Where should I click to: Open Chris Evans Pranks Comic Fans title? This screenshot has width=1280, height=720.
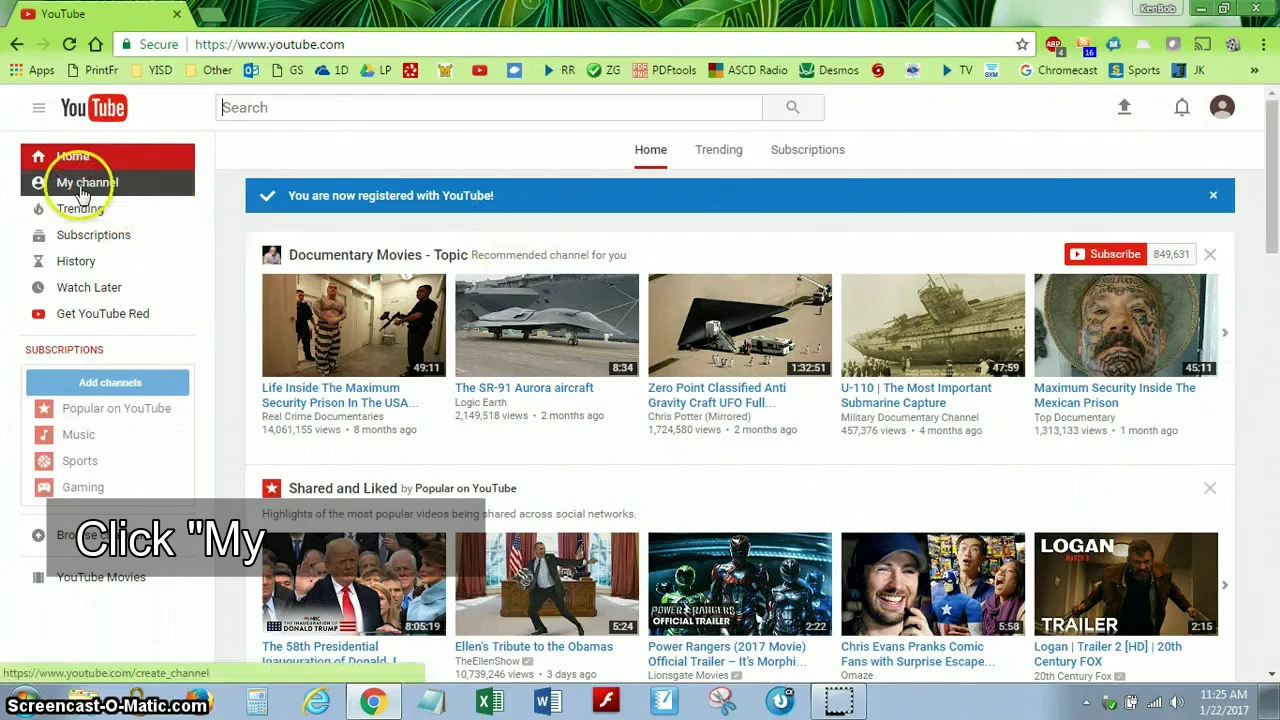pos(919,654)
